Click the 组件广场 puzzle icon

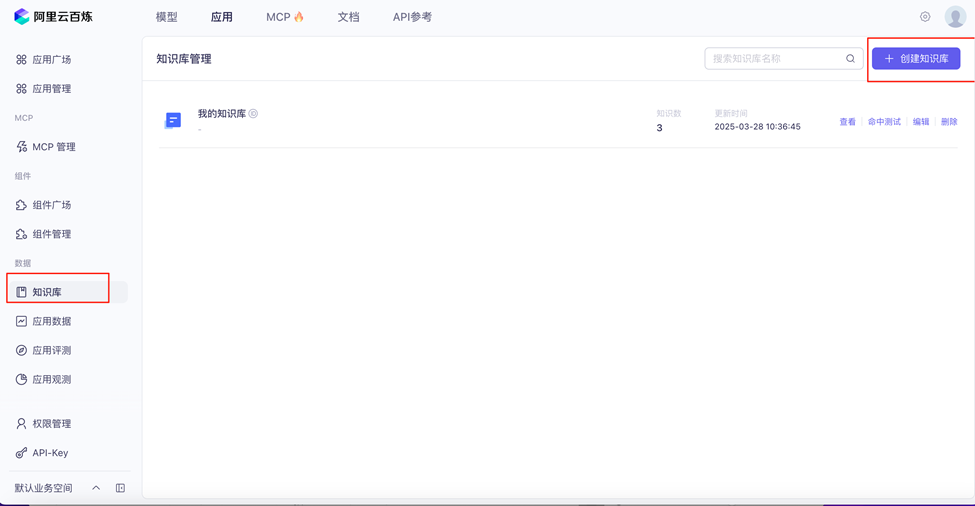coord(21,205)
